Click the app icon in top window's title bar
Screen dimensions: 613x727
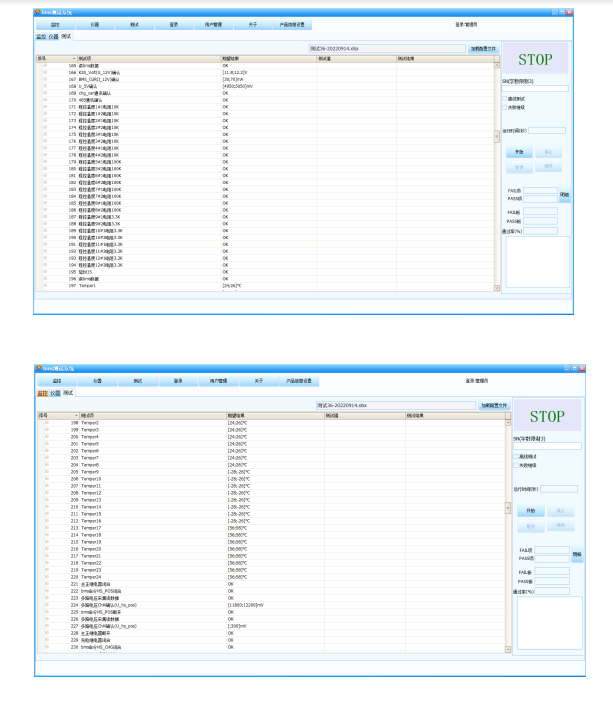coord(38,12)
